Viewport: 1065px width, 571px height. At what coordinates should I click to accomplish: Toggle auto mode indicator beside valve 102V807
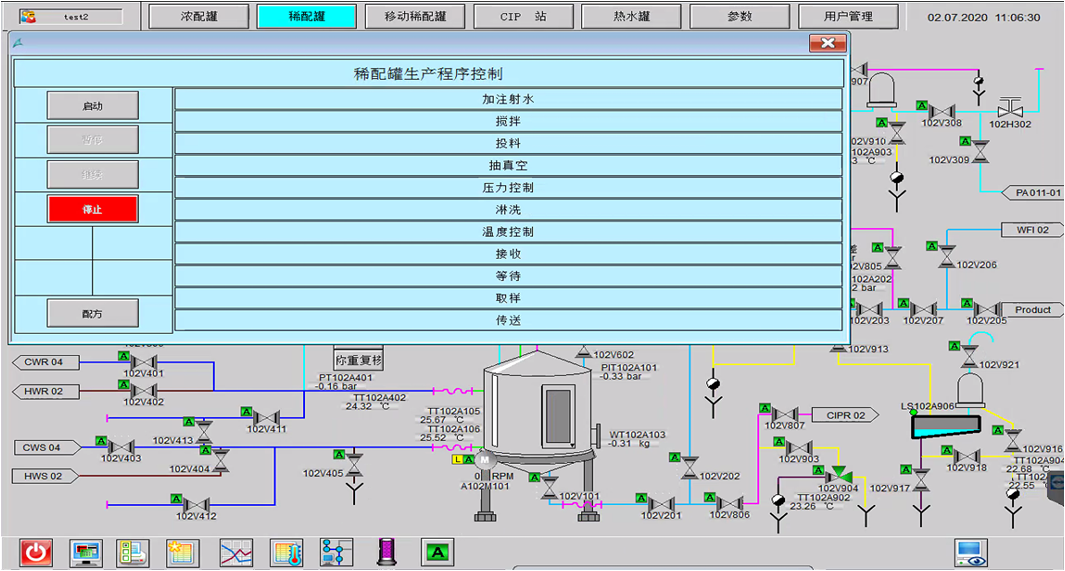[x=765, y=408]
